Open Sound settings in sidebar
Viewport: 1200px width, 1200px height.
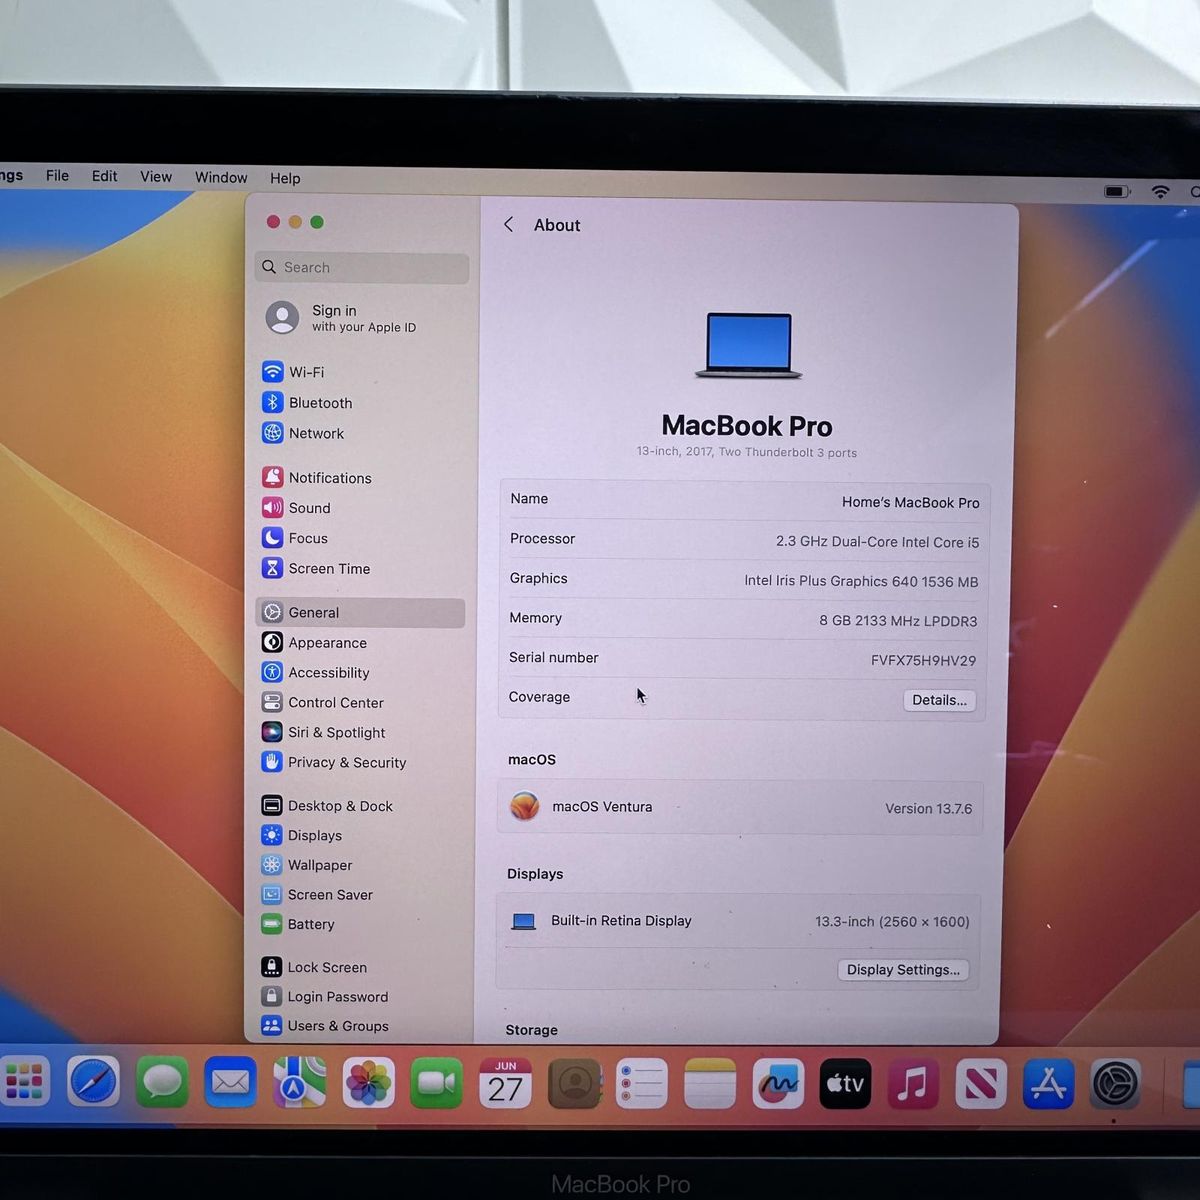pos(296,508)
